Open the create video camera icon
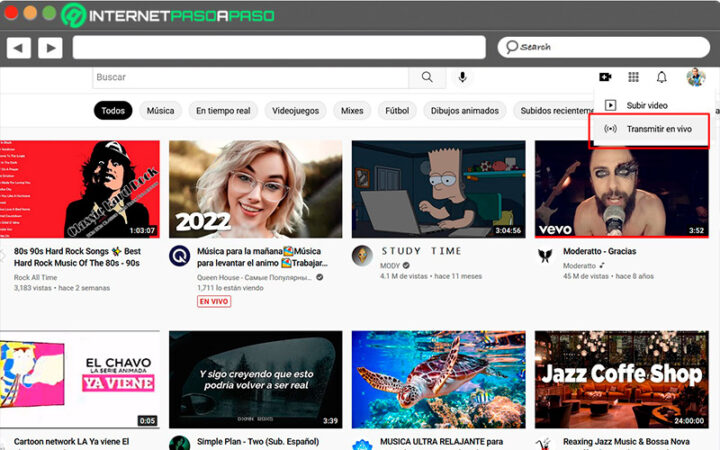 point(605,77)
